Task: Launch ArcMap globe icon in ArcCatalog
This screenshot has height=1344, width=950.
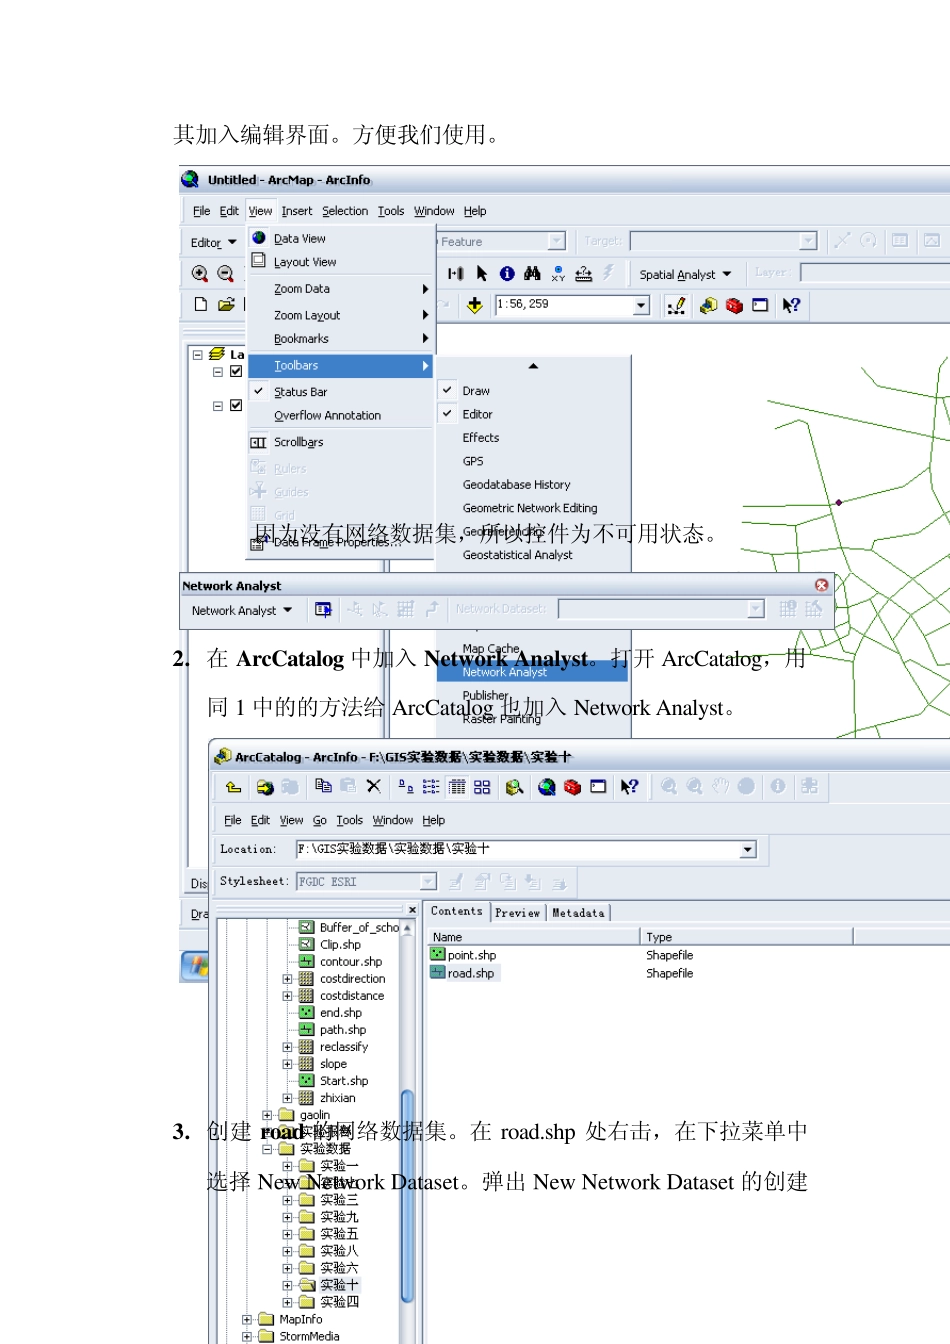Action: [547, 787]
